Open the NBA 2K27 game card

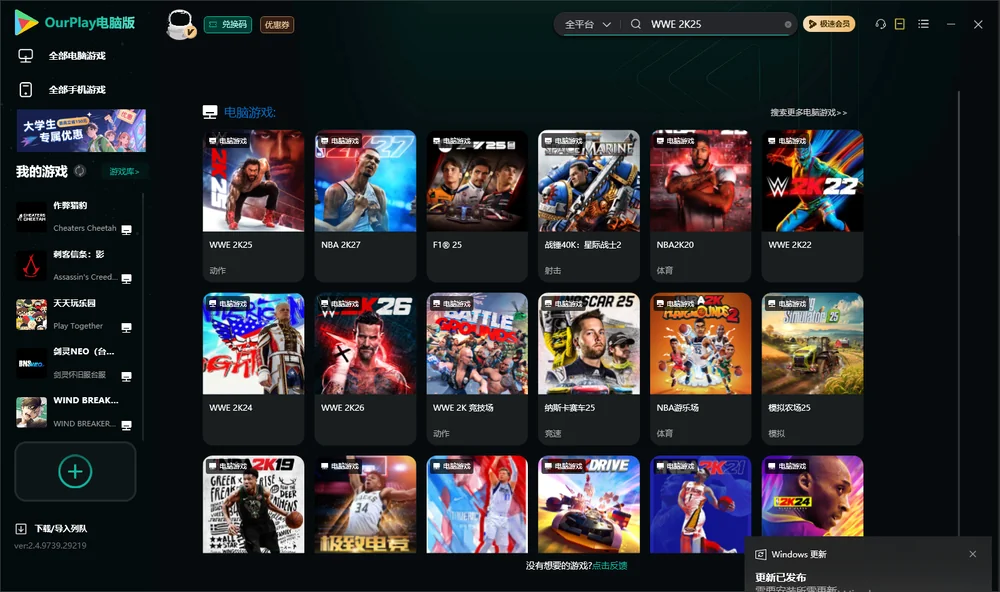coord(365,205)
